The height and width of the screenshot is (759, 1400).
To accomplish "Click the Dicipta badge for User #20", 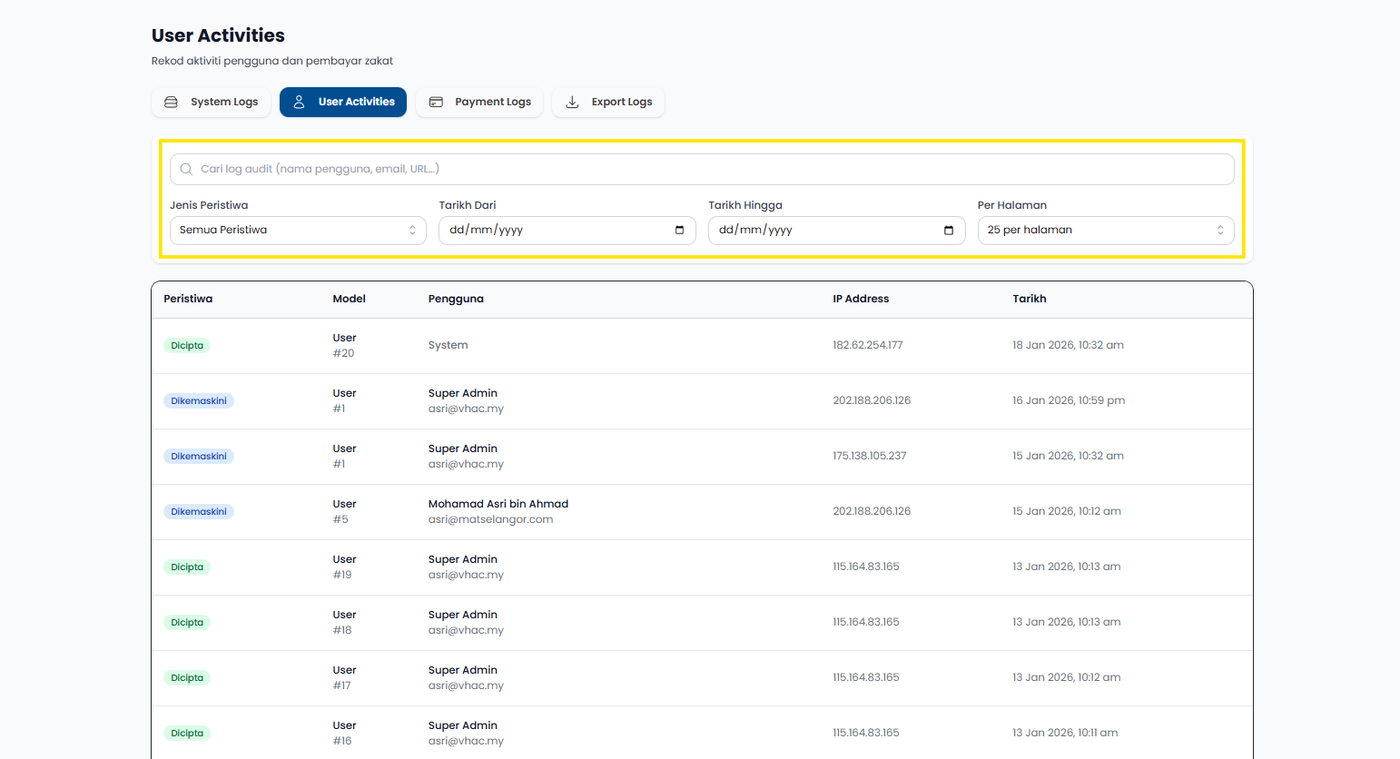I will coord(187,346).
